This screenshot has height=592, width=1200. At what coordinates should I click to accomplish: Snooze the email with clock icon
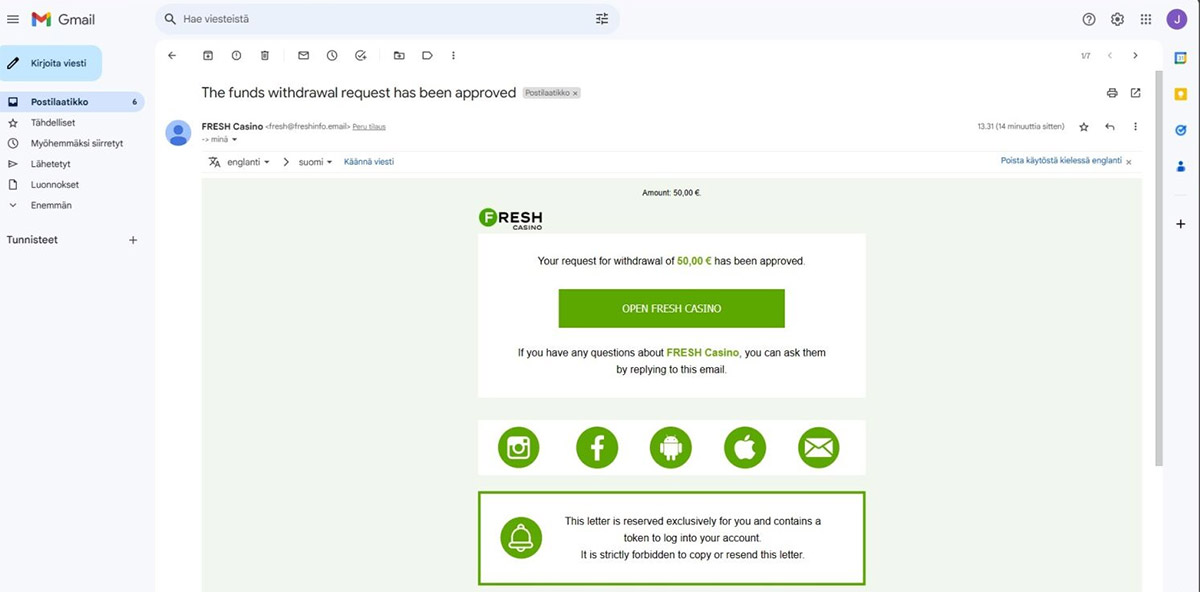tap(332, 56)
